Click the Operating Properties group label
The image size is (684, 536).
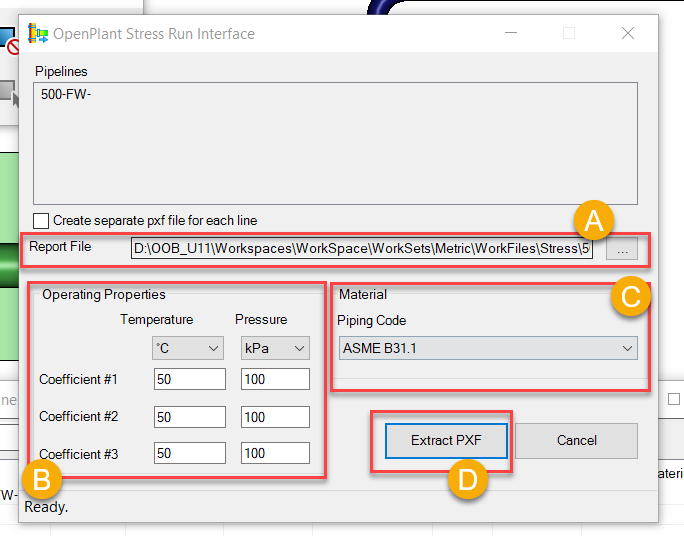pyautogui.click(x=104, y=295)
